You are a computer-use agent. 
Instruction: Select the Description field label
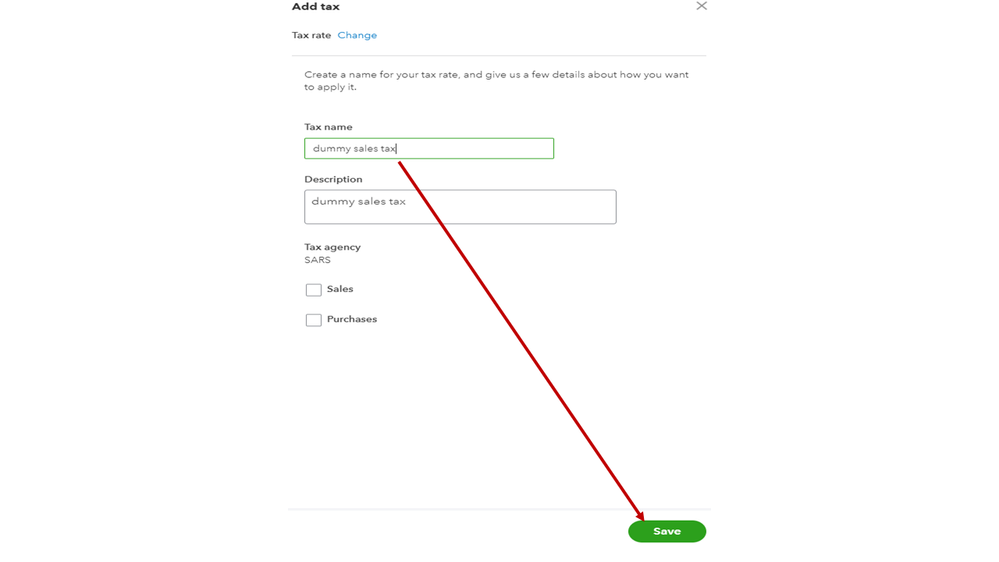(333, 179)
